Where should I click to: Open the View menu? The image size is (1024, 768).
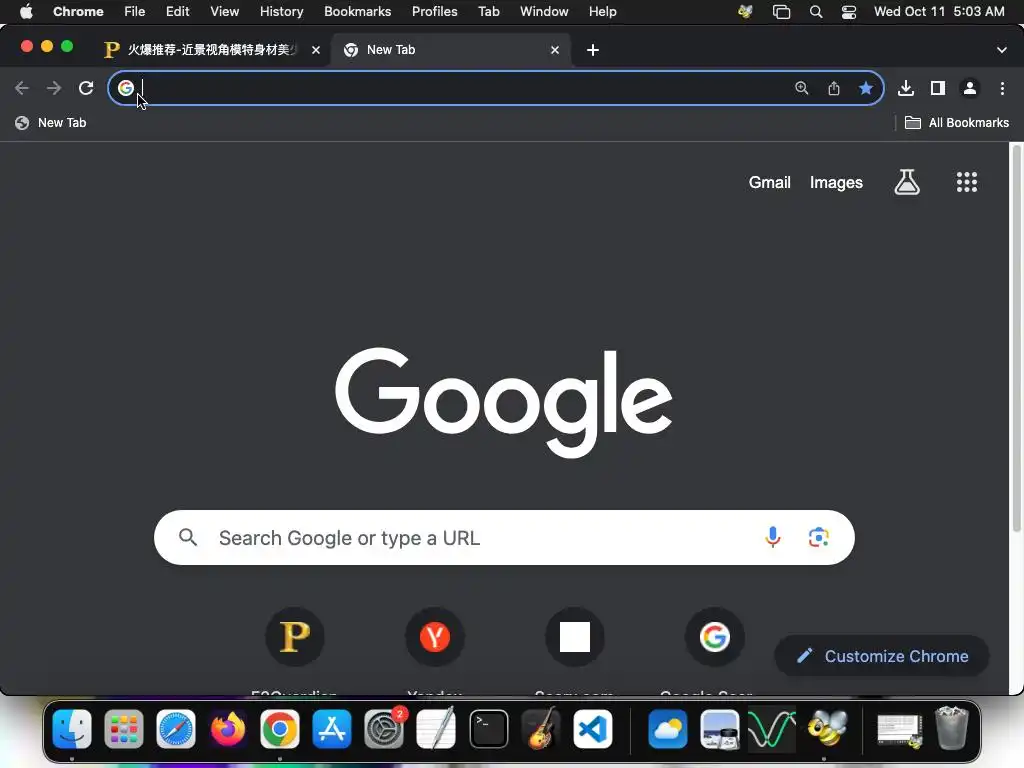click(224, 12)
